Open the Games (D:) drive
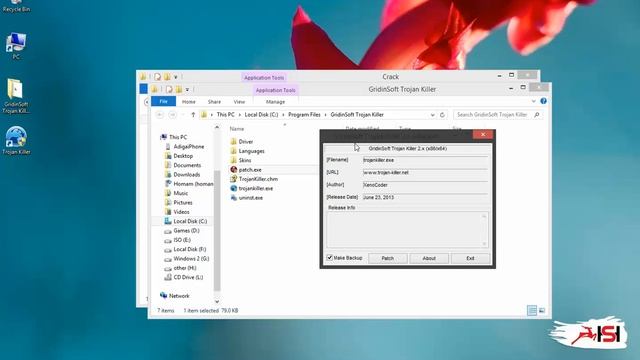 (182, 230)
